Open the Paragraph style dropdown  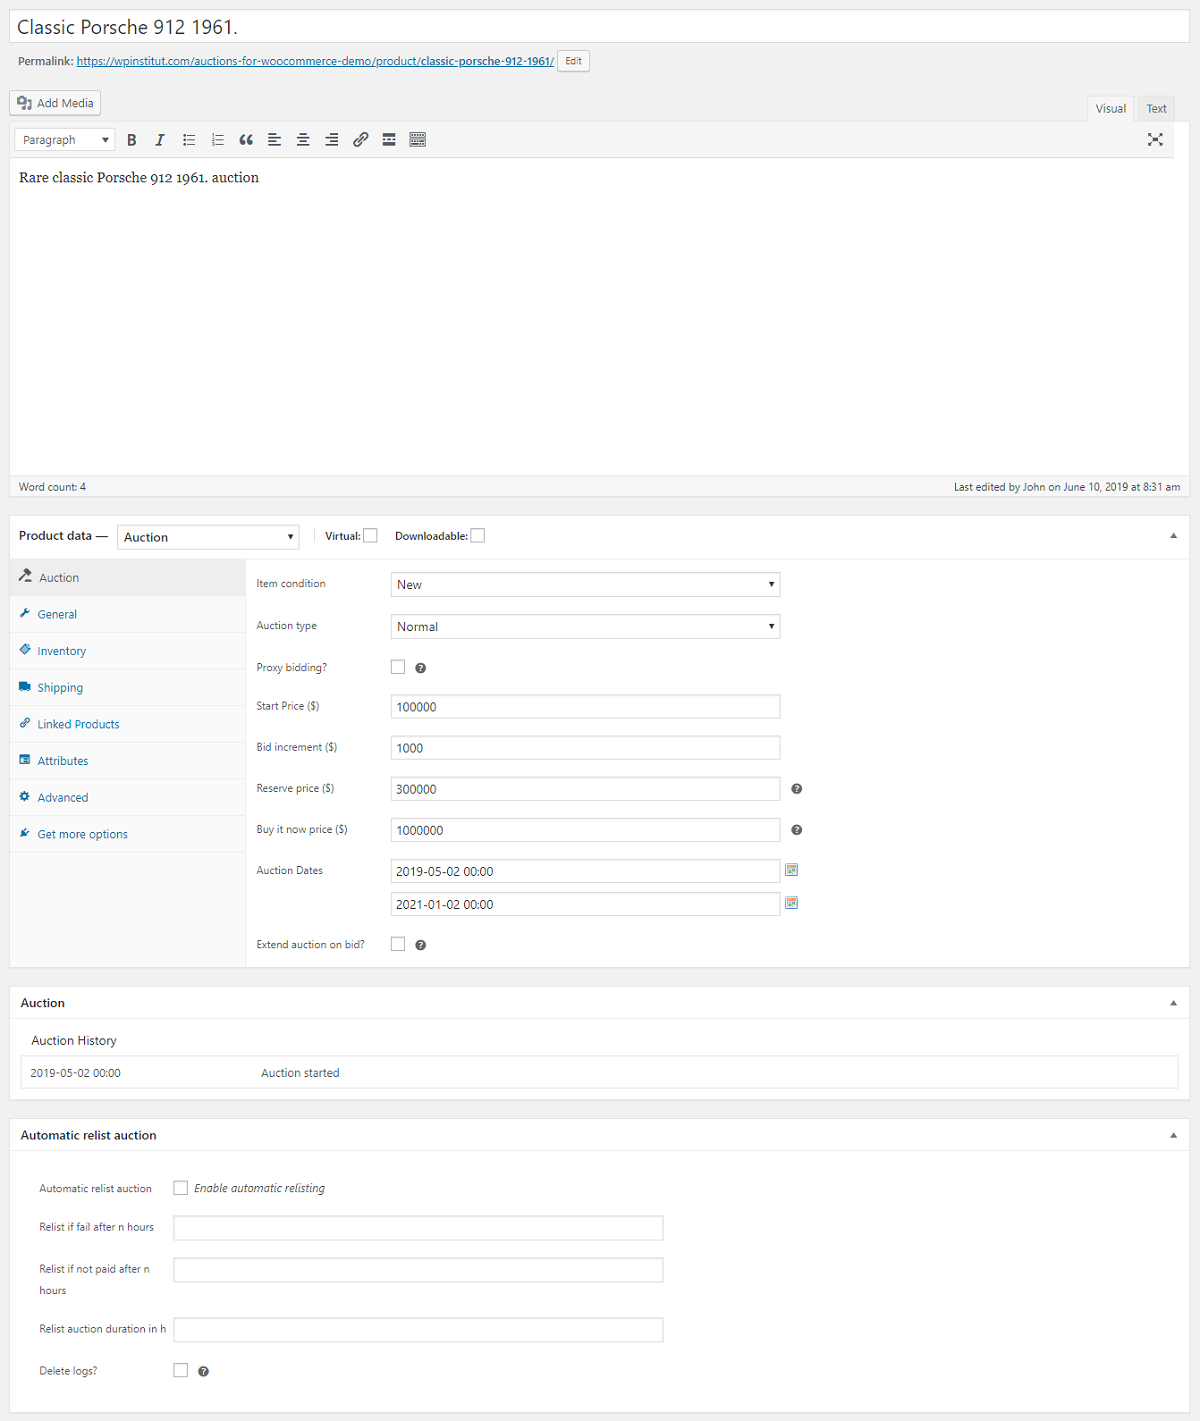coord(64,139)
